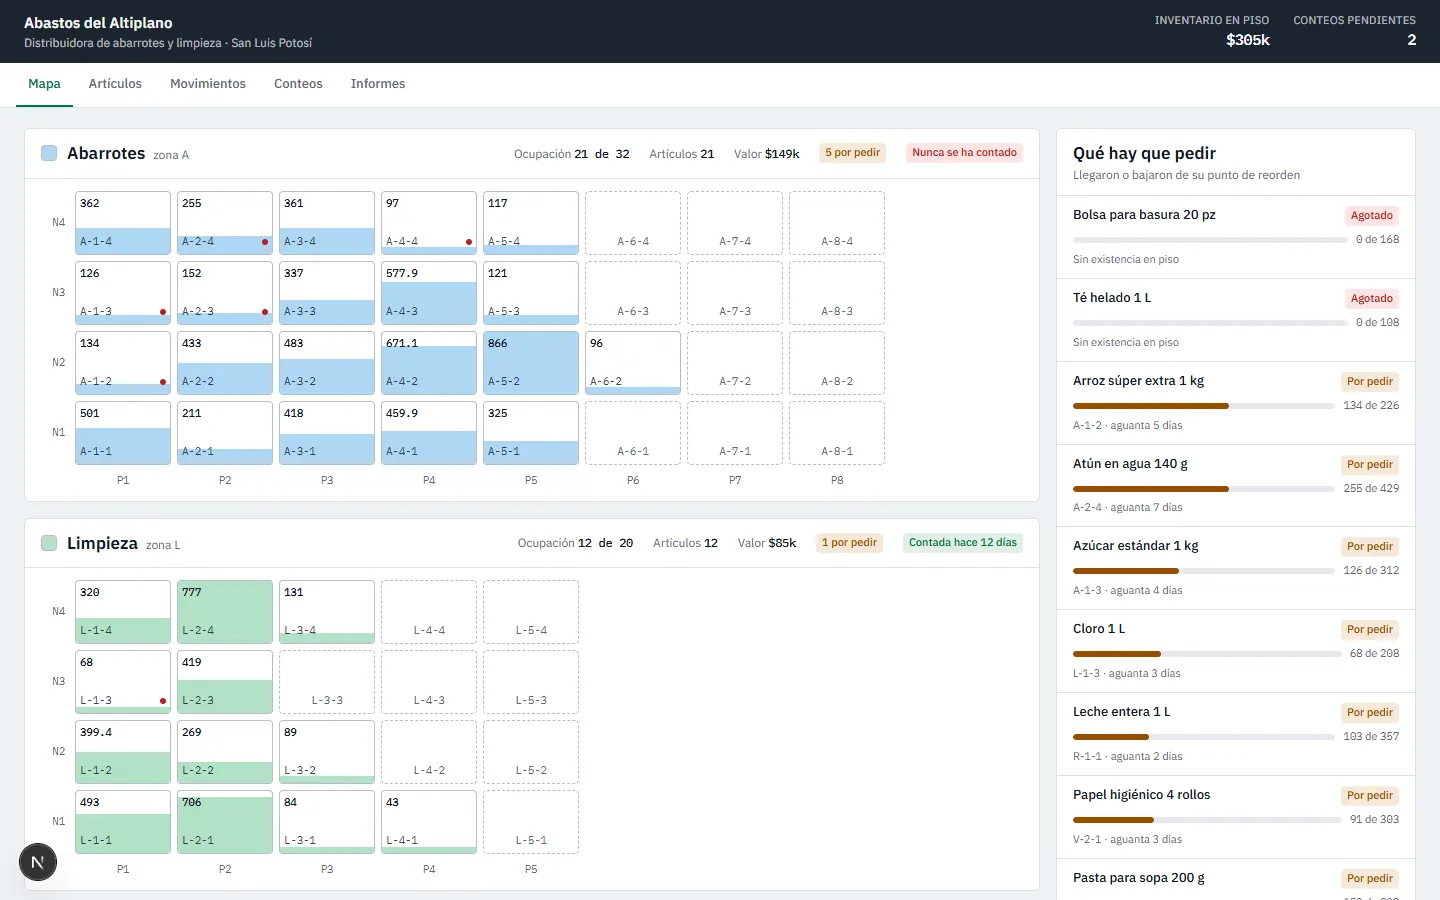Click the Abarrotes blue zone swatch

coord(49,153)
